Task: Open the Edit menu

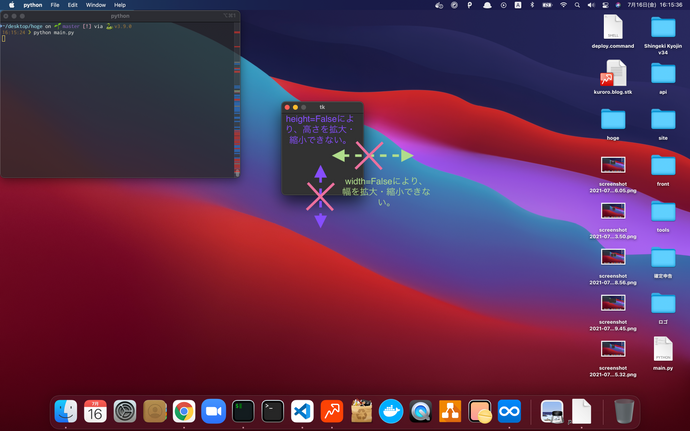Action: [x=73, y=5]
